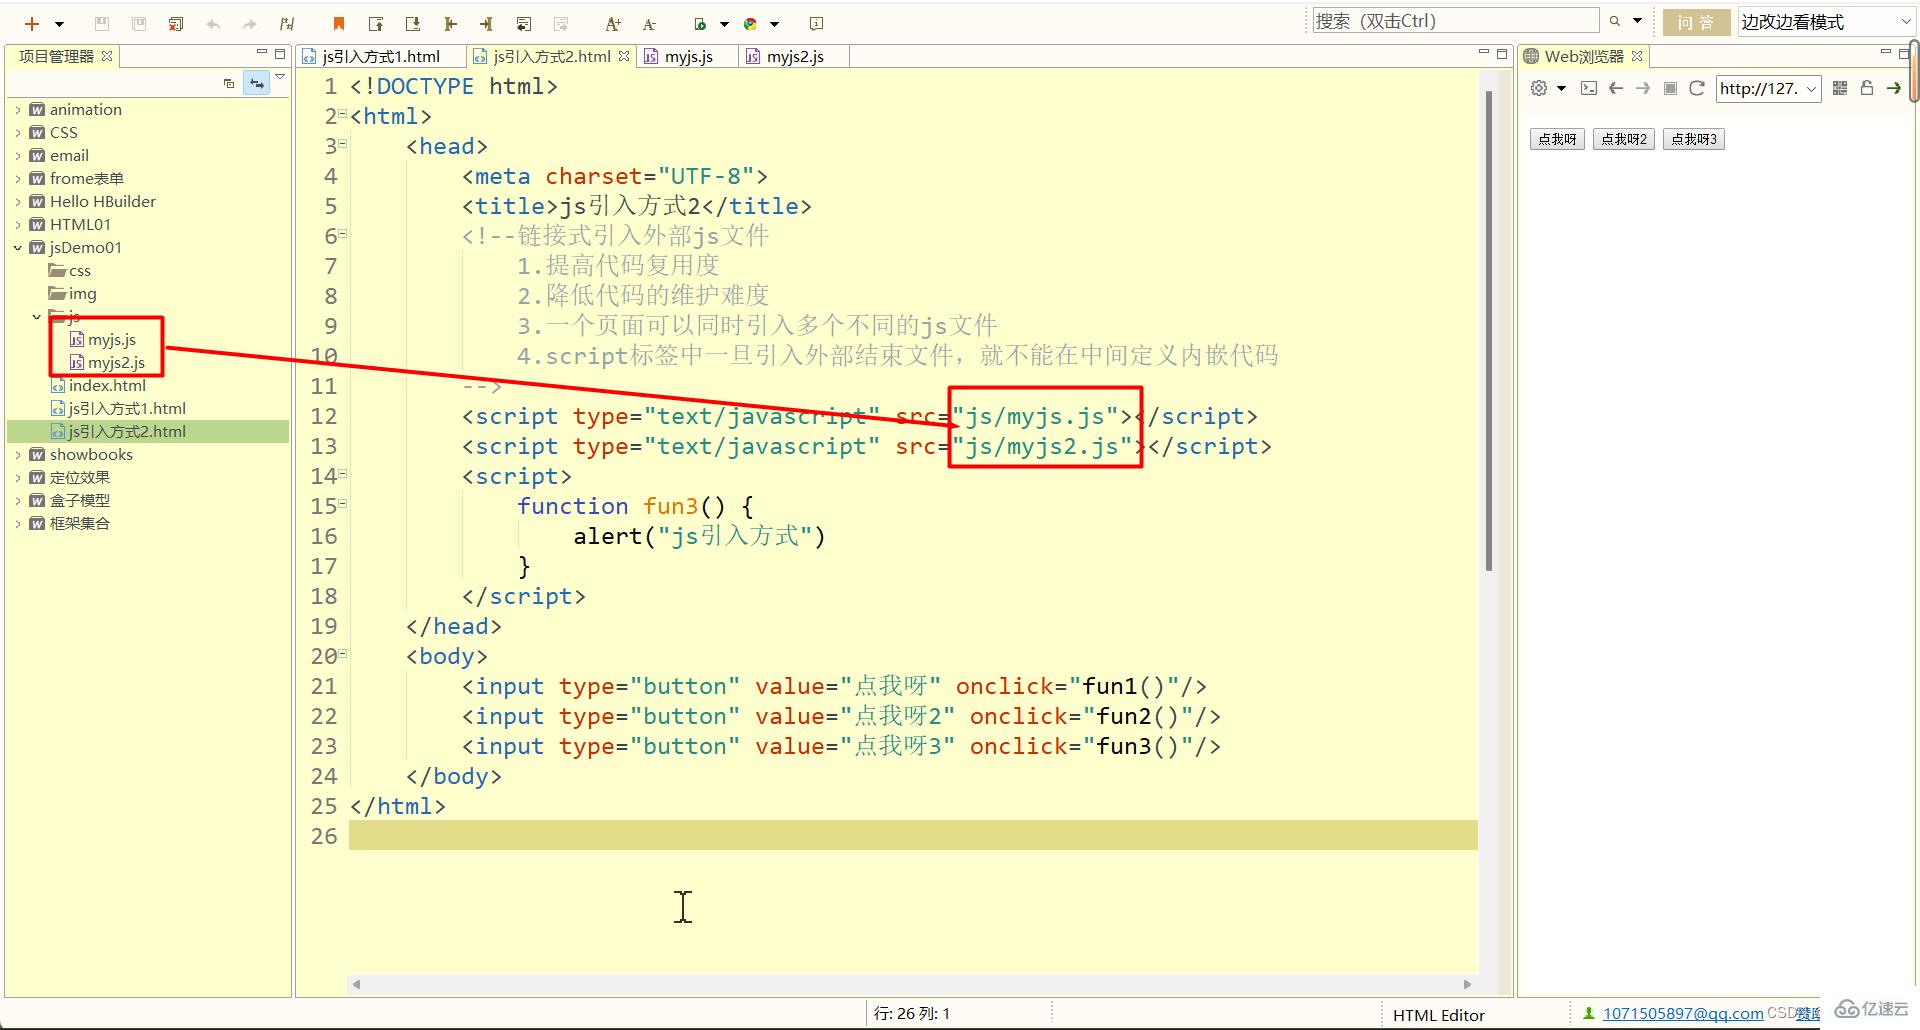This screenshot has width=1920, height=1030.
Task: Click the jump-to-line-end toolbar icon
Action: click(x=486, y=24)
